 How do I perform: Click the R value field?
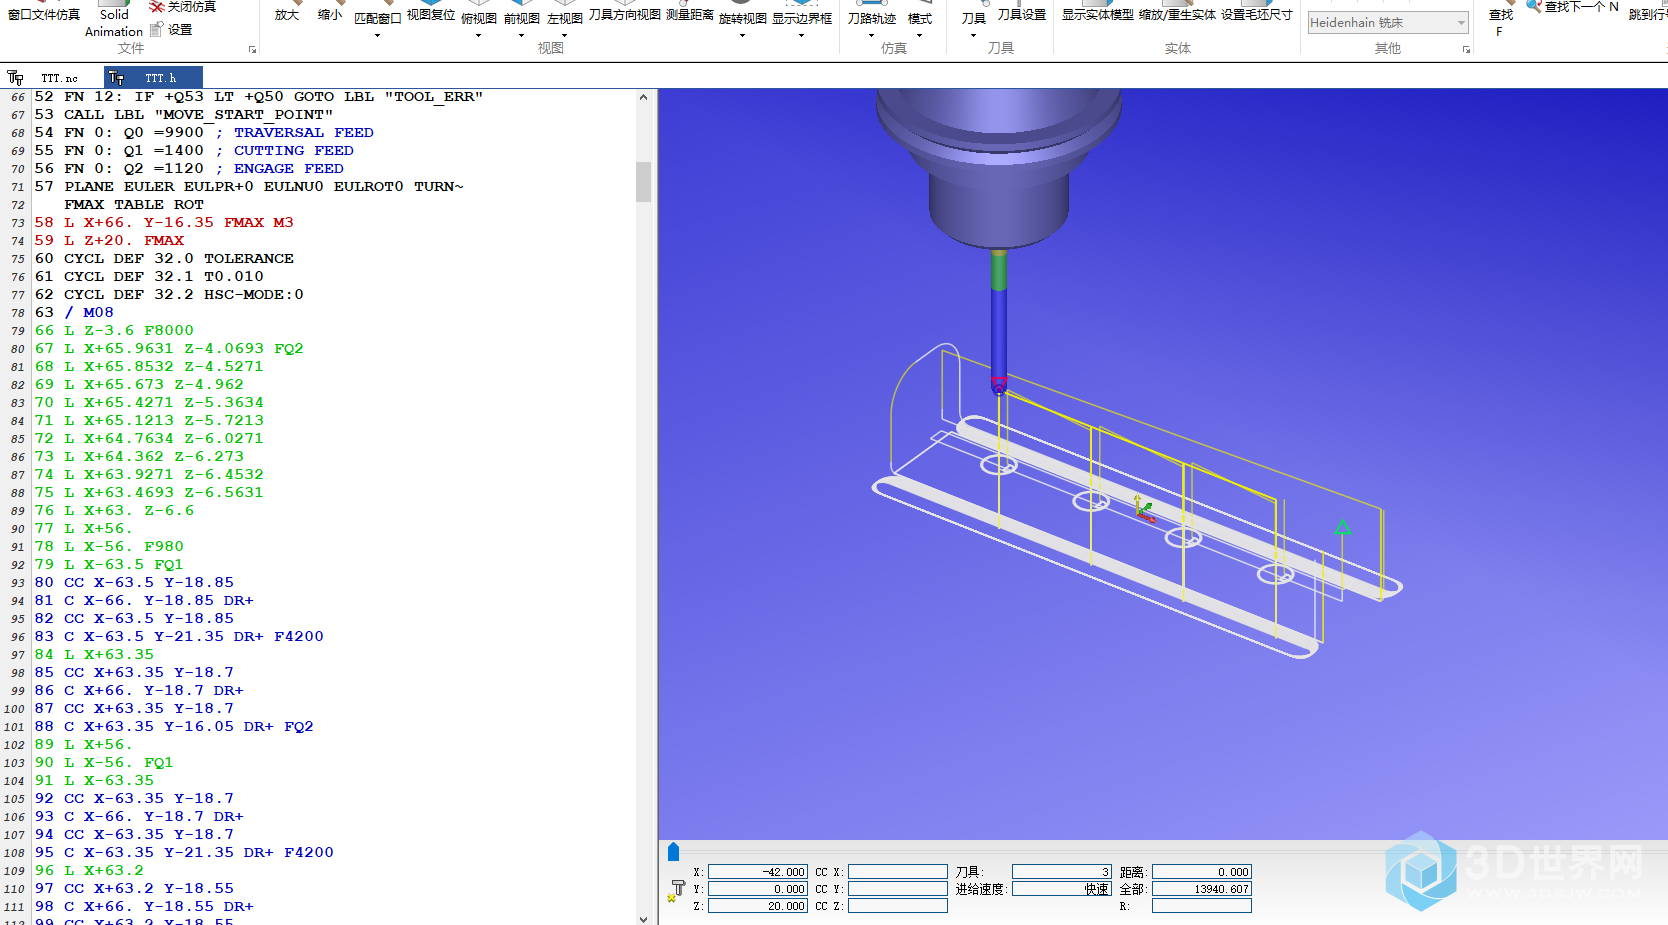(1202, 906)
